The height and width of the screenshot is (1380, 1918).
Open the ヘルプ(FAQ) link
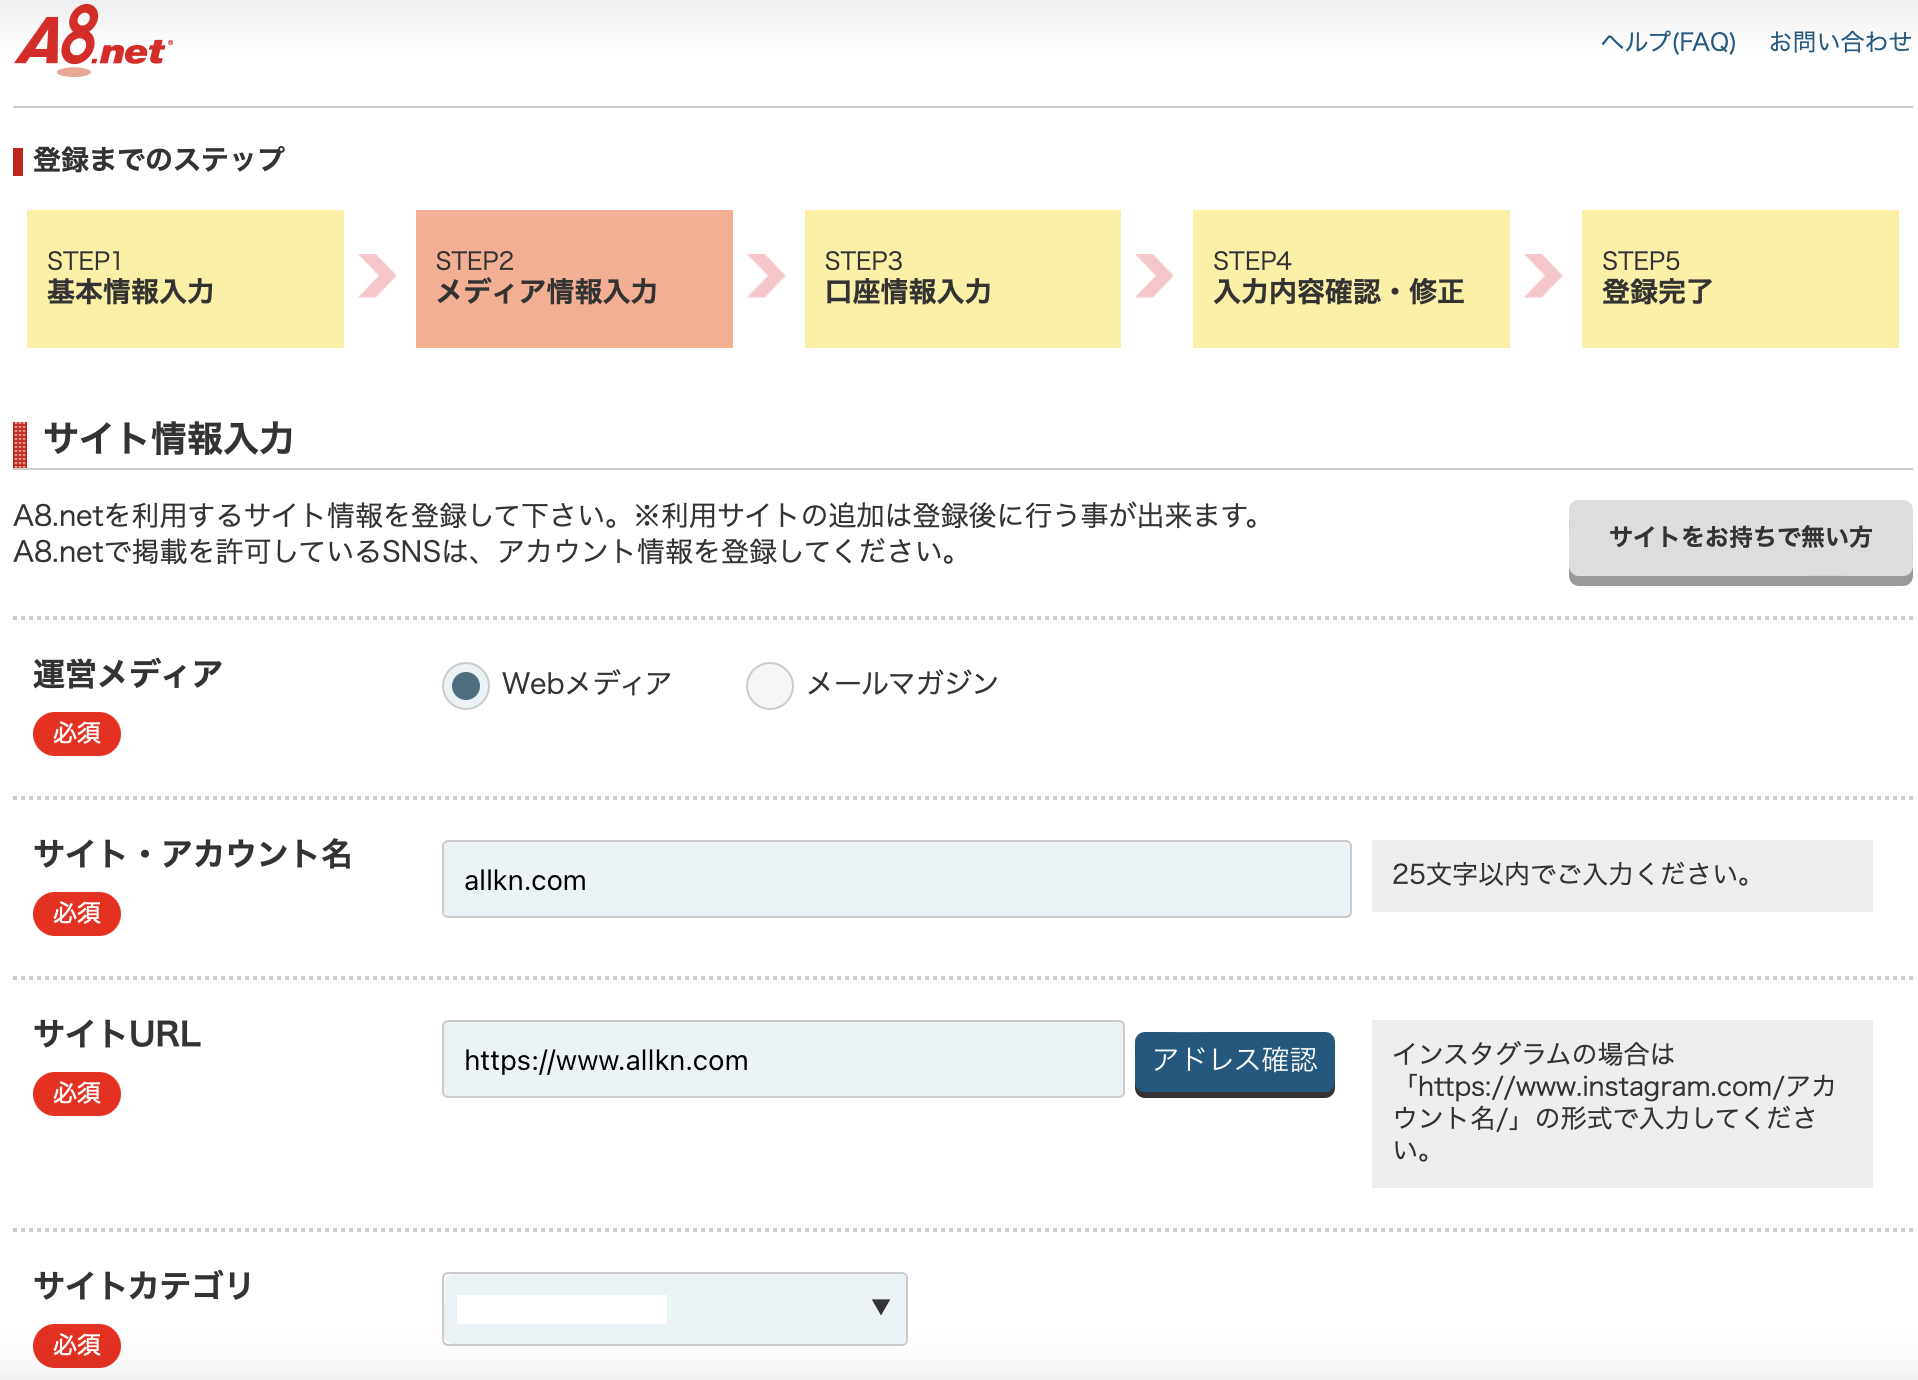[x=1668, y=42]
